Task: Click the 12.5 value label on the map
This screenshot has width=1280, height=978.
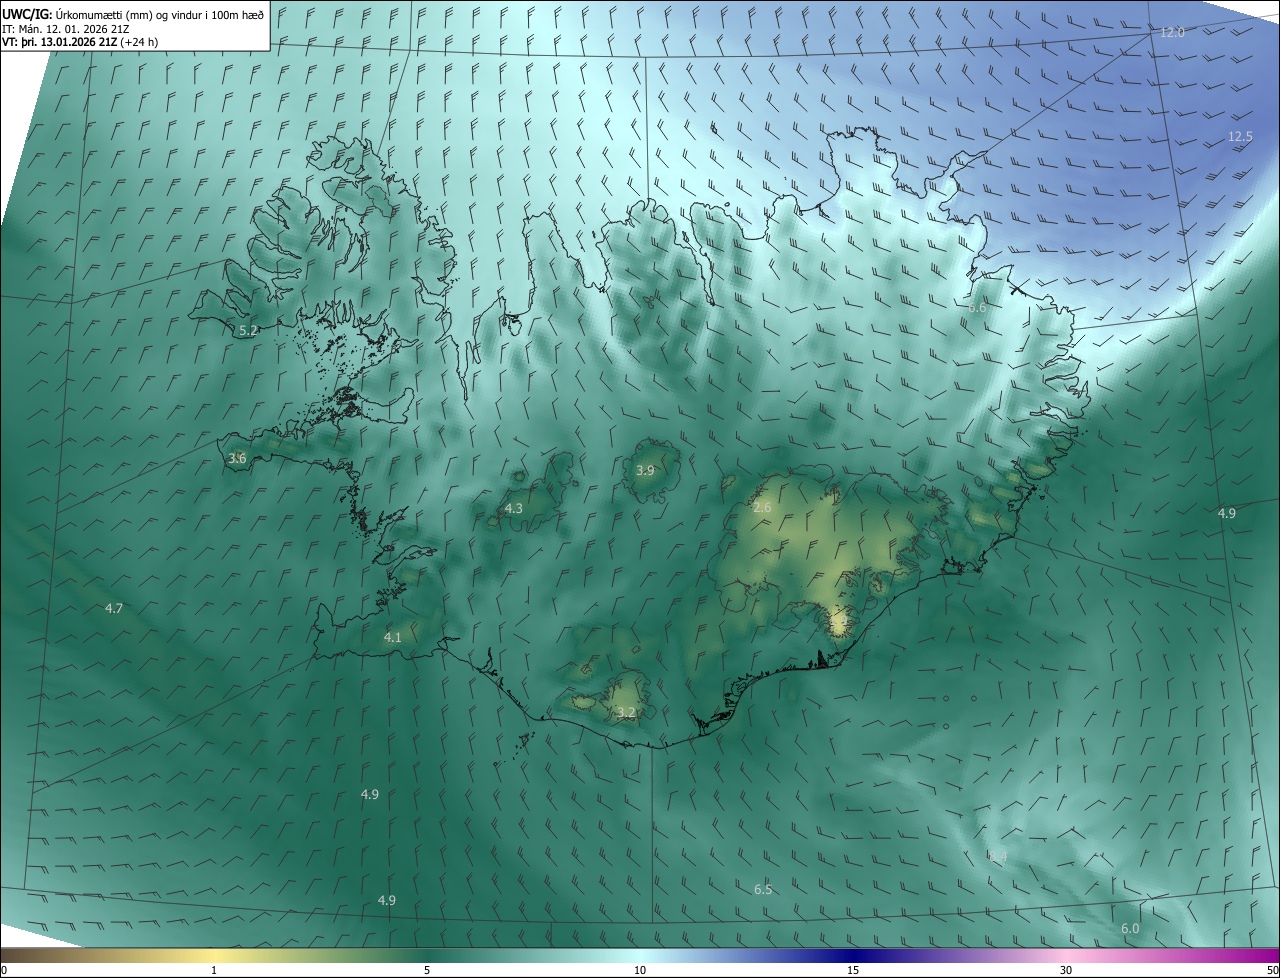Action: (x=1240, y=136)
